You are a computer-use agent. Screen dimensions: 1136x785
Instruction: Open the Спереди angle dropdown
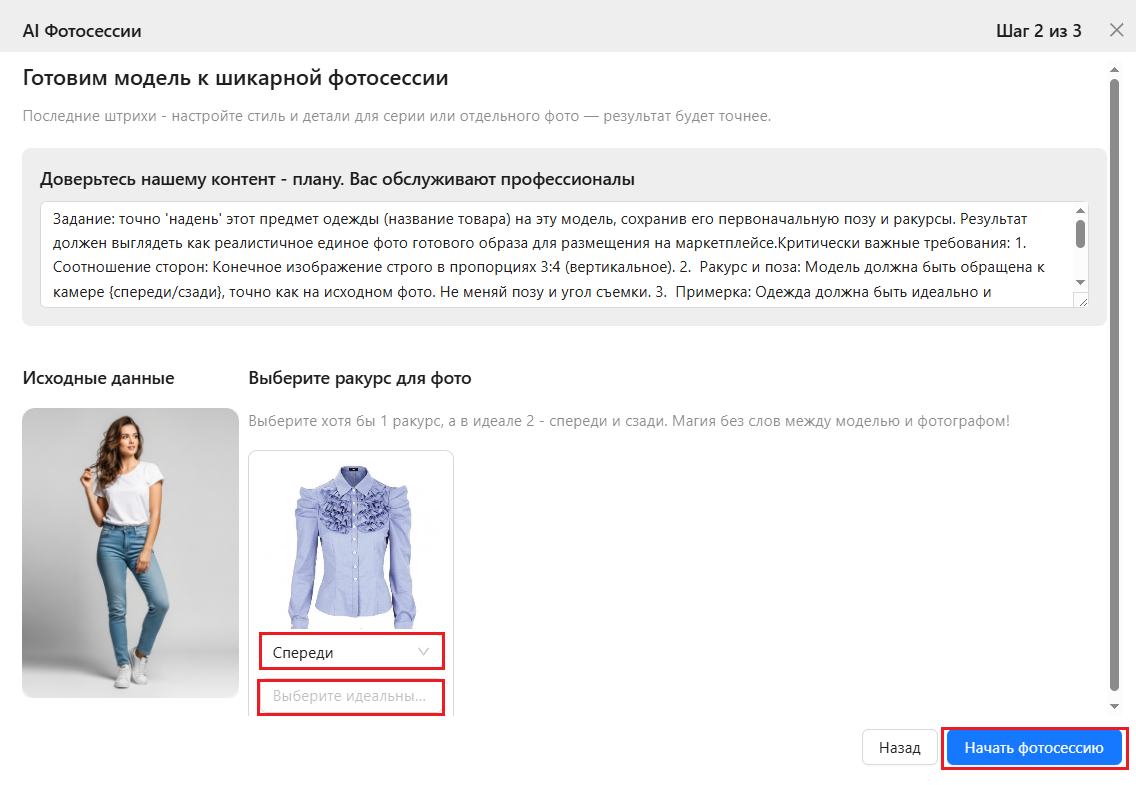340,652
